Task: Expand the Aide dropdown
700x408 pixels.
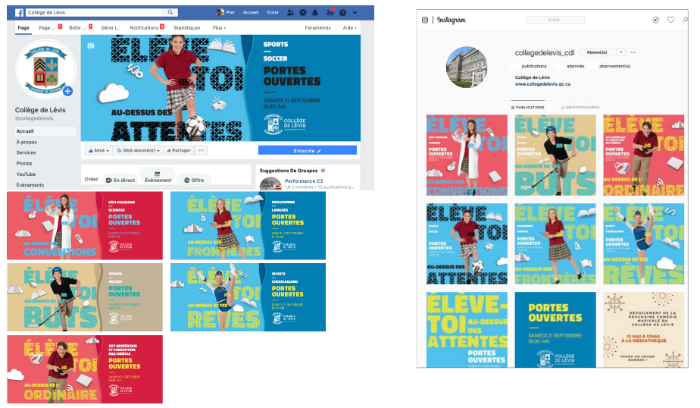Action: coord(350,28)
